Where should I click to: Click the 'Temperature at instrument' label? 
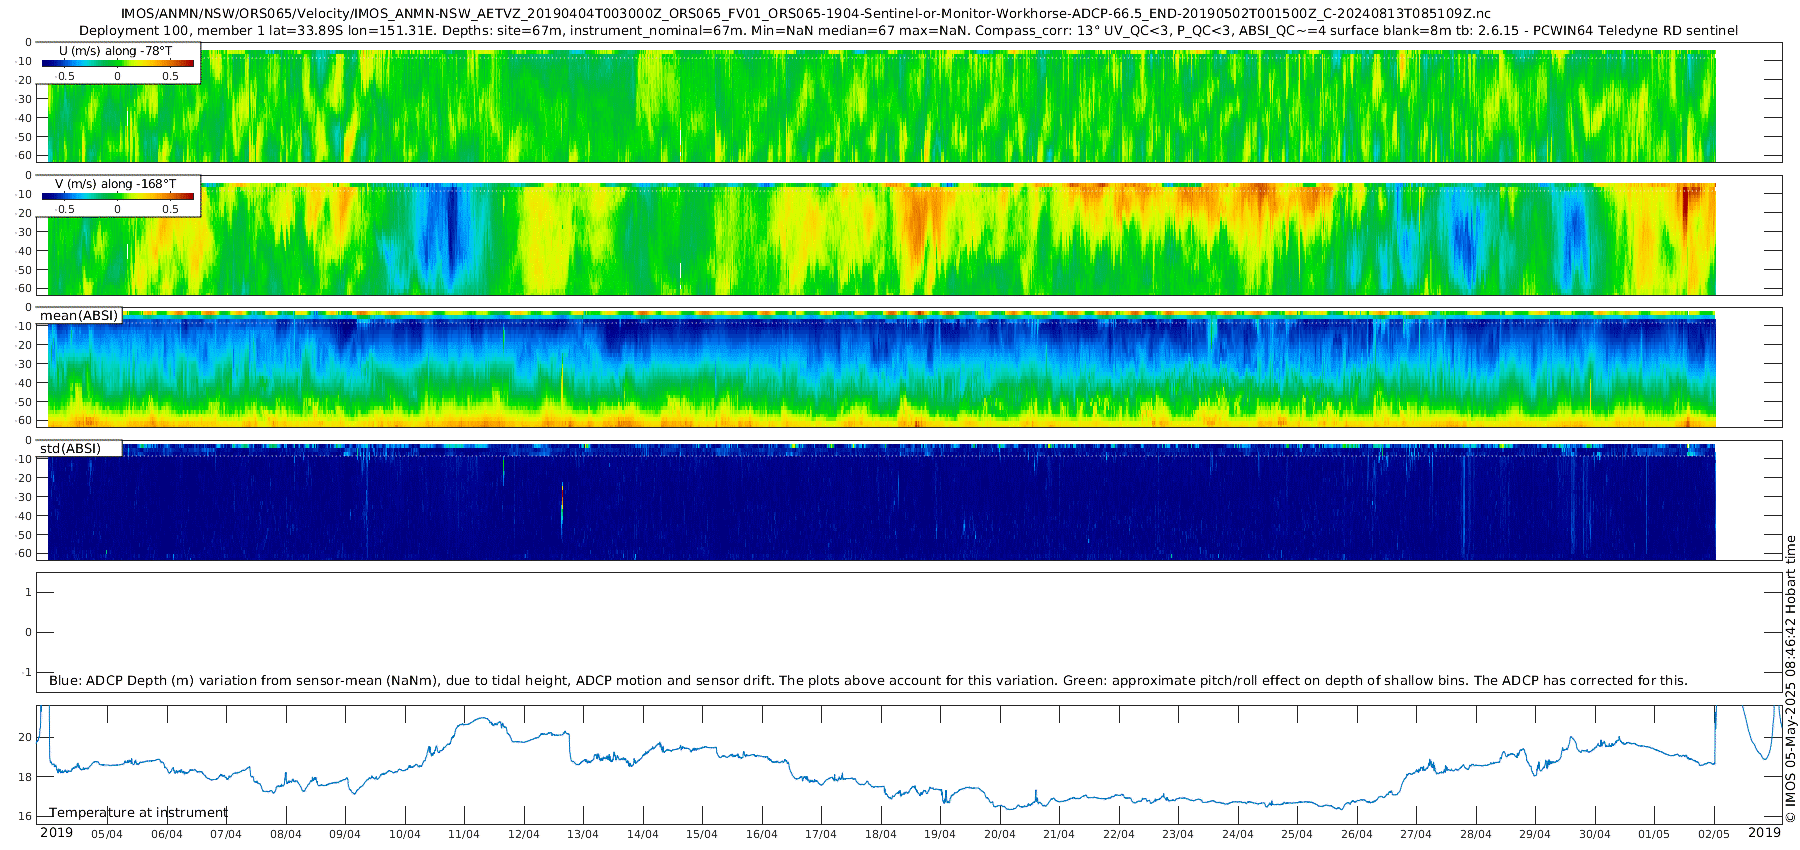139,813
